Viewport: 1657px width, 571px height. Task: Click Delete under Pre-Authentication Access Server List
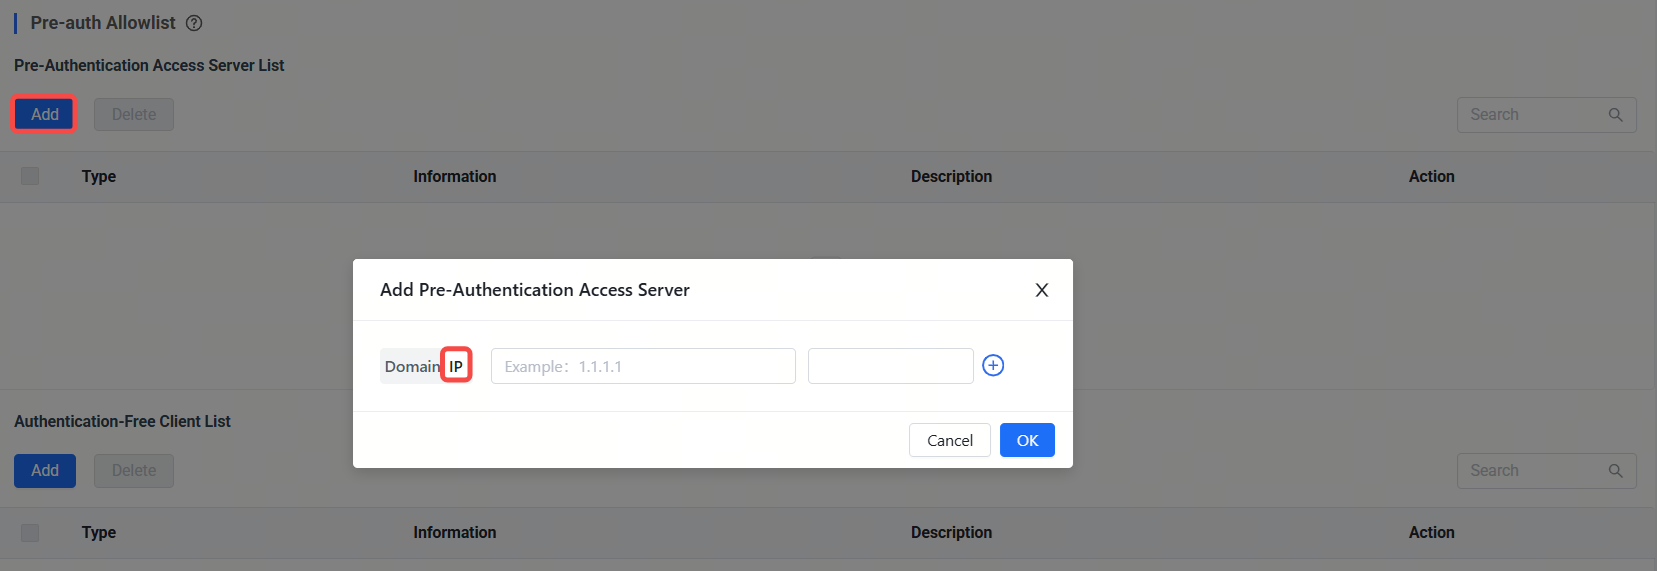pyautogui.click(x=134, y=114)
